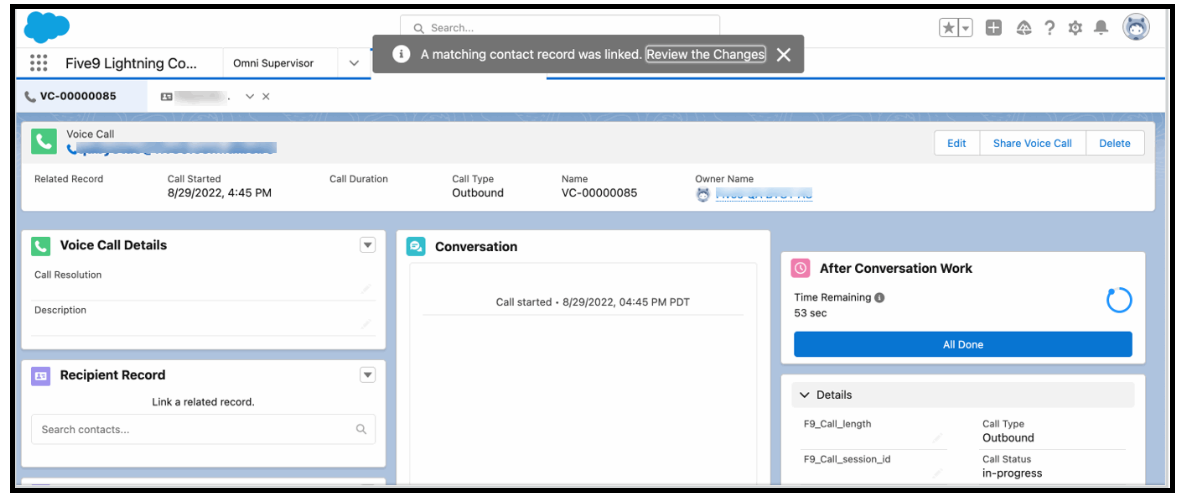The width and height of the screenshot is (1179, 498).
Task: Open the Help question mark icon
Action: [1050, 28]
